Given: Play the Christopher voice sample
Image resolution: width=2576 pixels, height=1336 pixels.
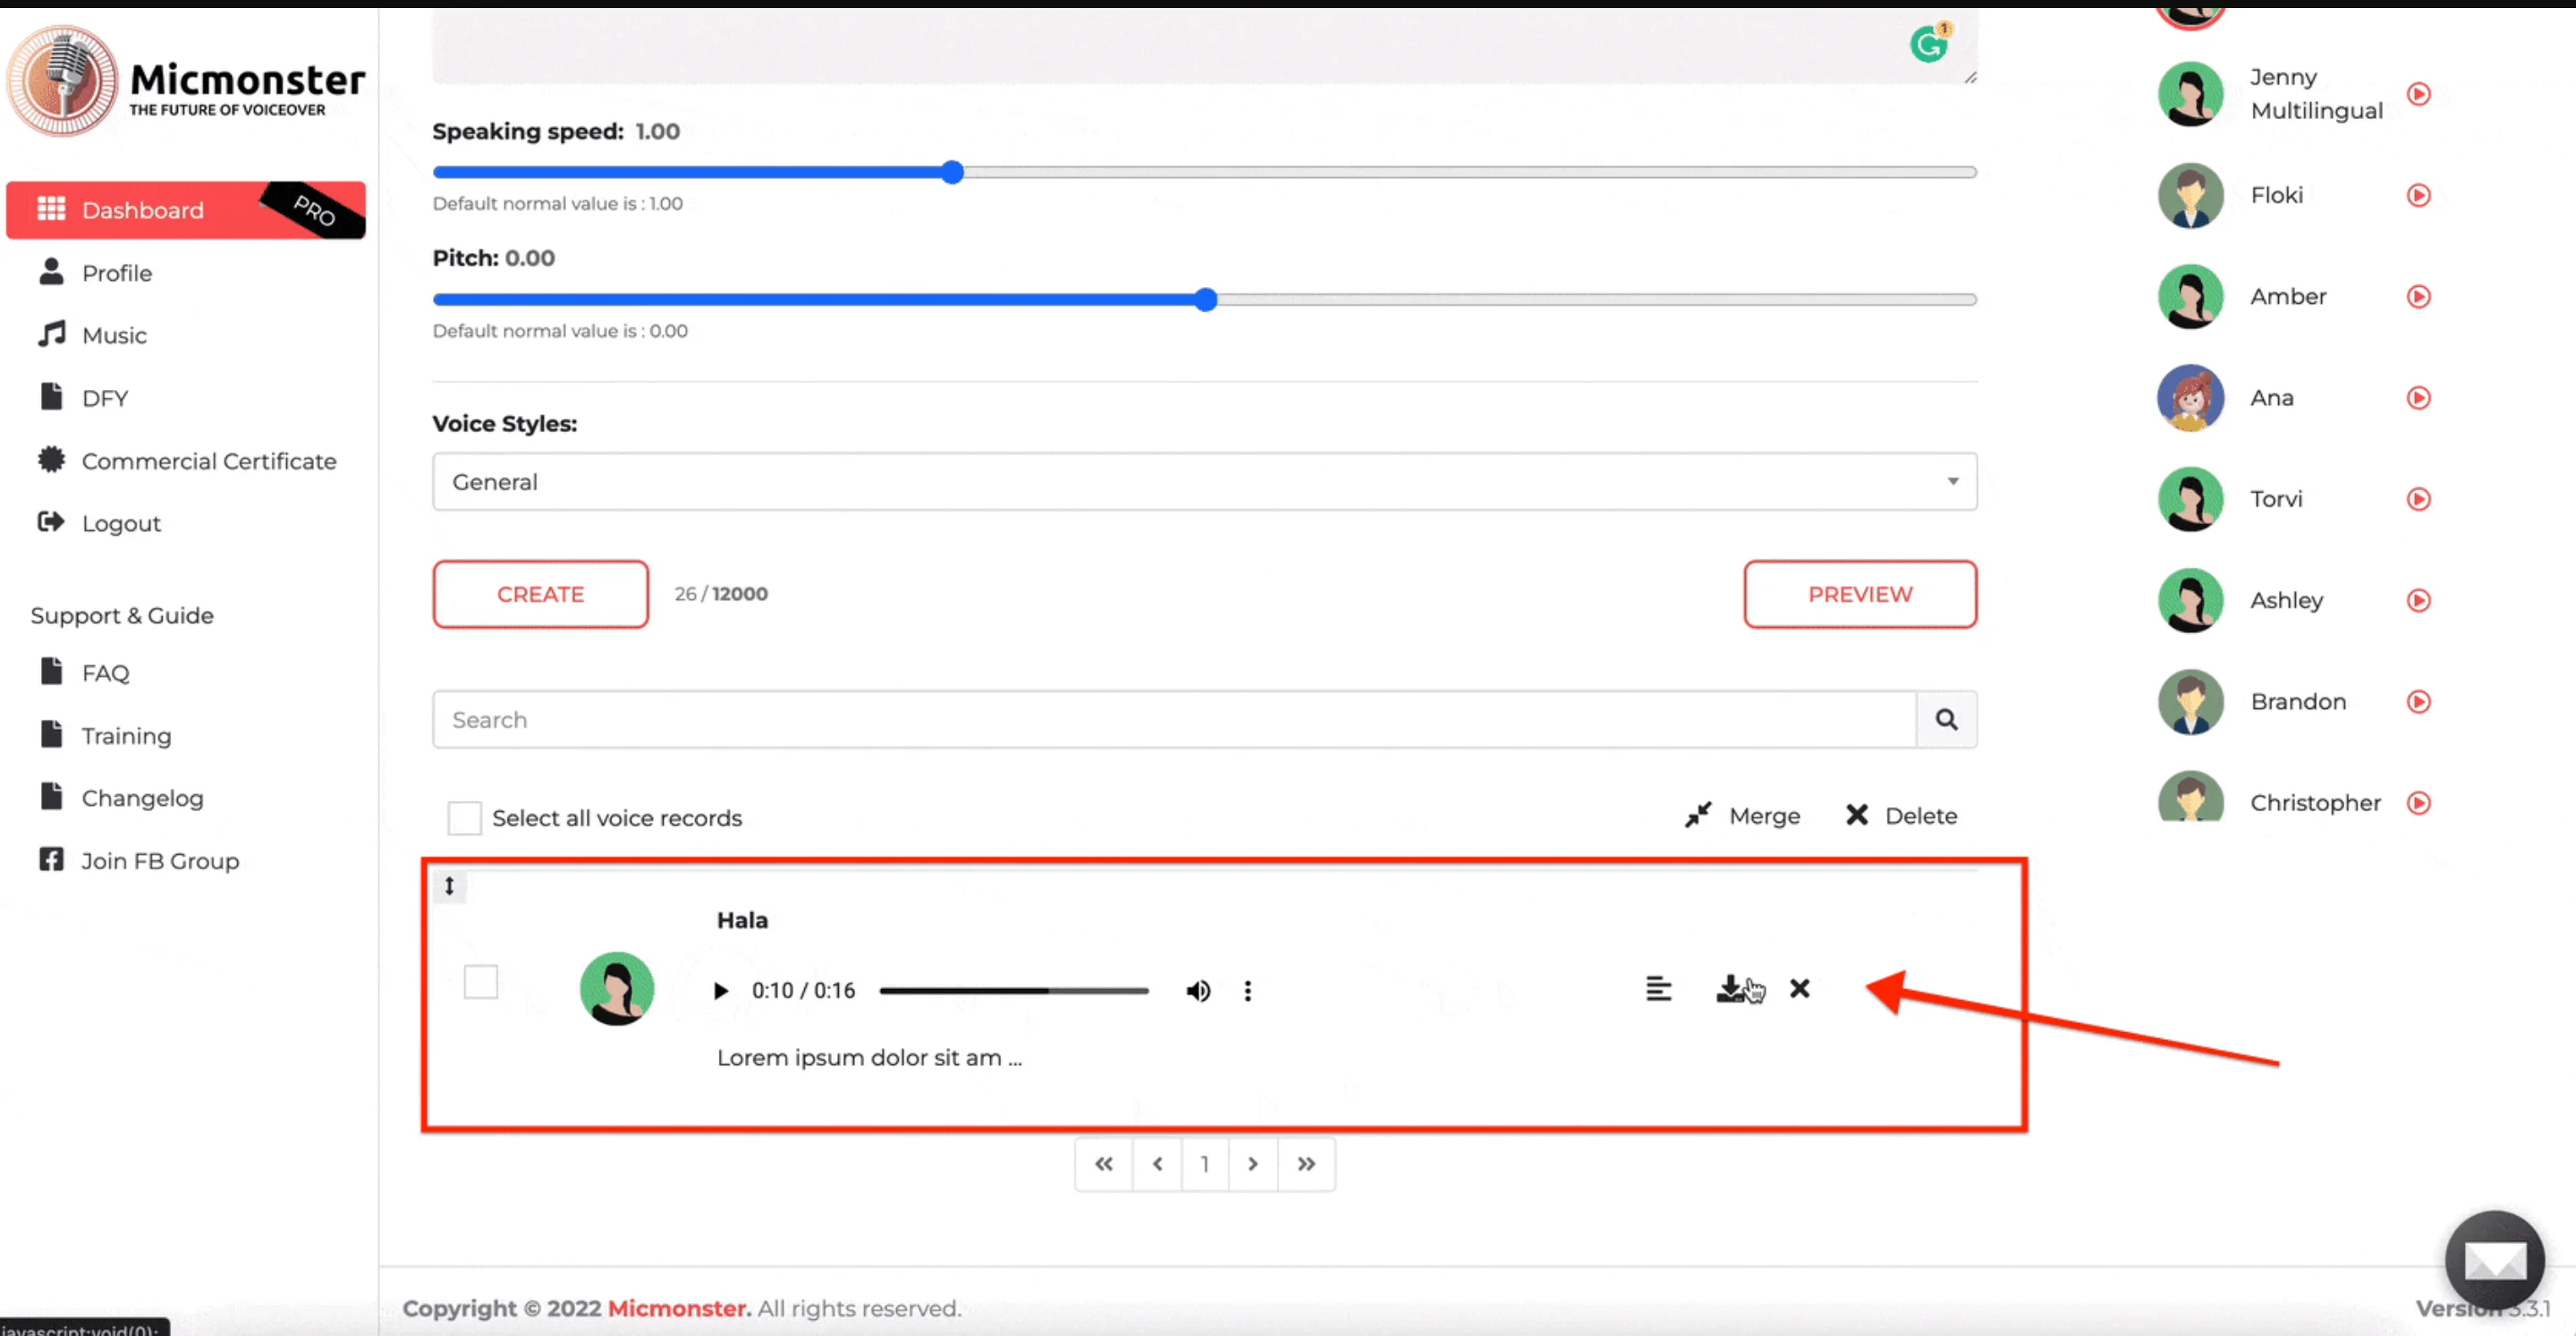Looking at the screenshot, I should [x=2418, y=803].
